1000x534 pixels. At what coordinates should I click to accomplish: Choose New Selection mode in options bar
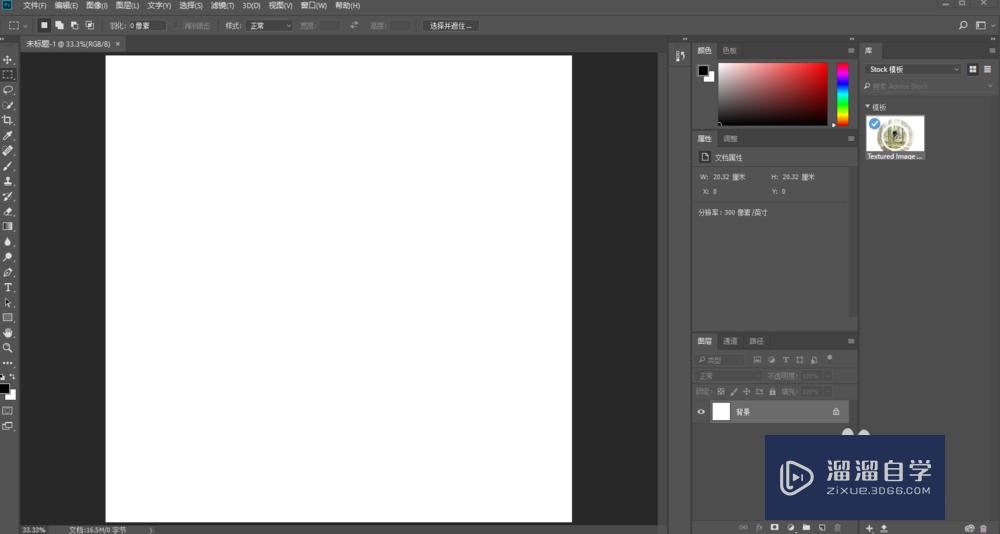[44, 26]
